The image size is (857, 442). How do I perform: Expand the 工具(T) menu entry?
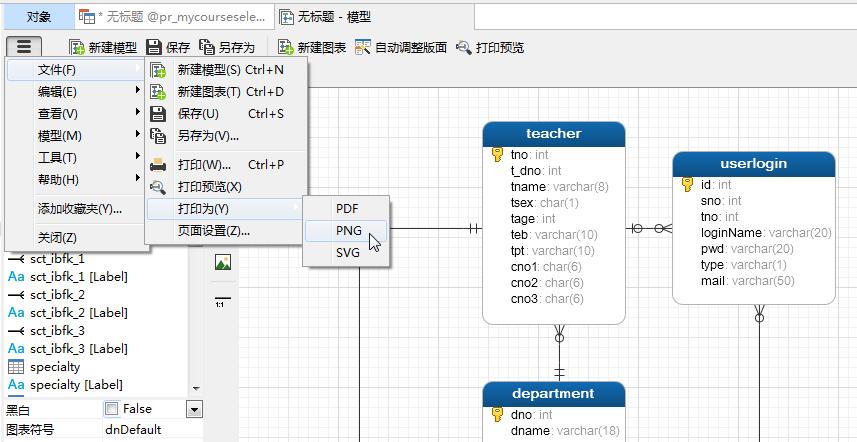(75, 158)
